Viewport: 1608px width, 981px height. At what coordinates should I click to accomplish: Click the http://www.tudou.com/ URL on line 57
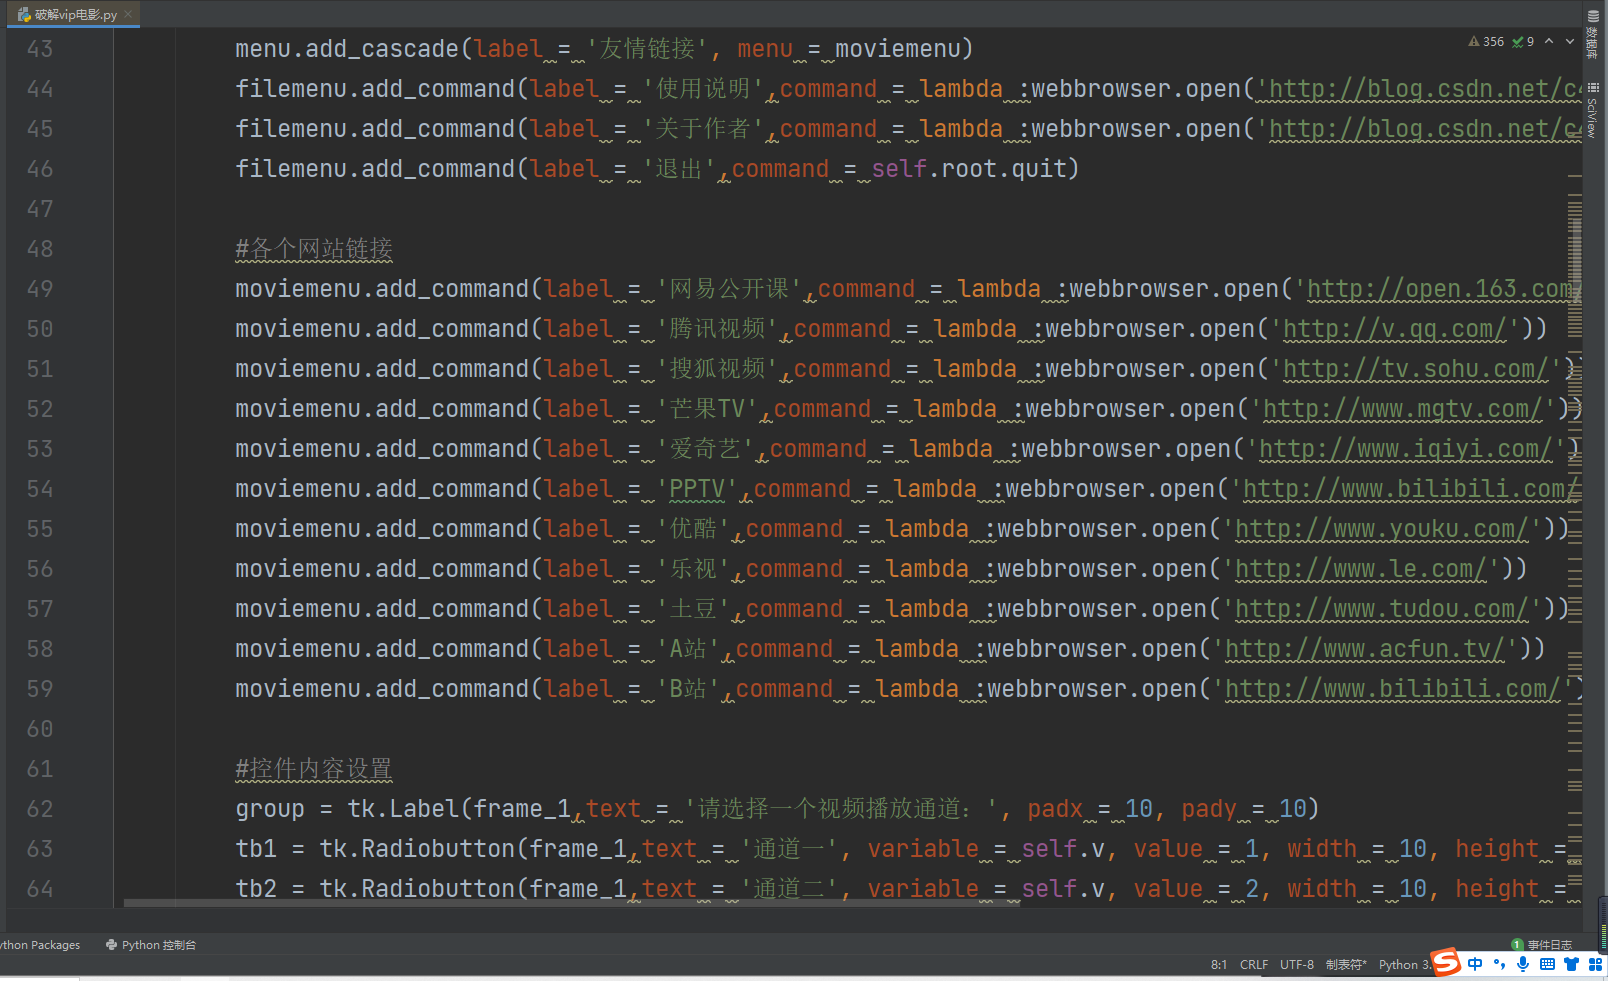coord(1381,609)
